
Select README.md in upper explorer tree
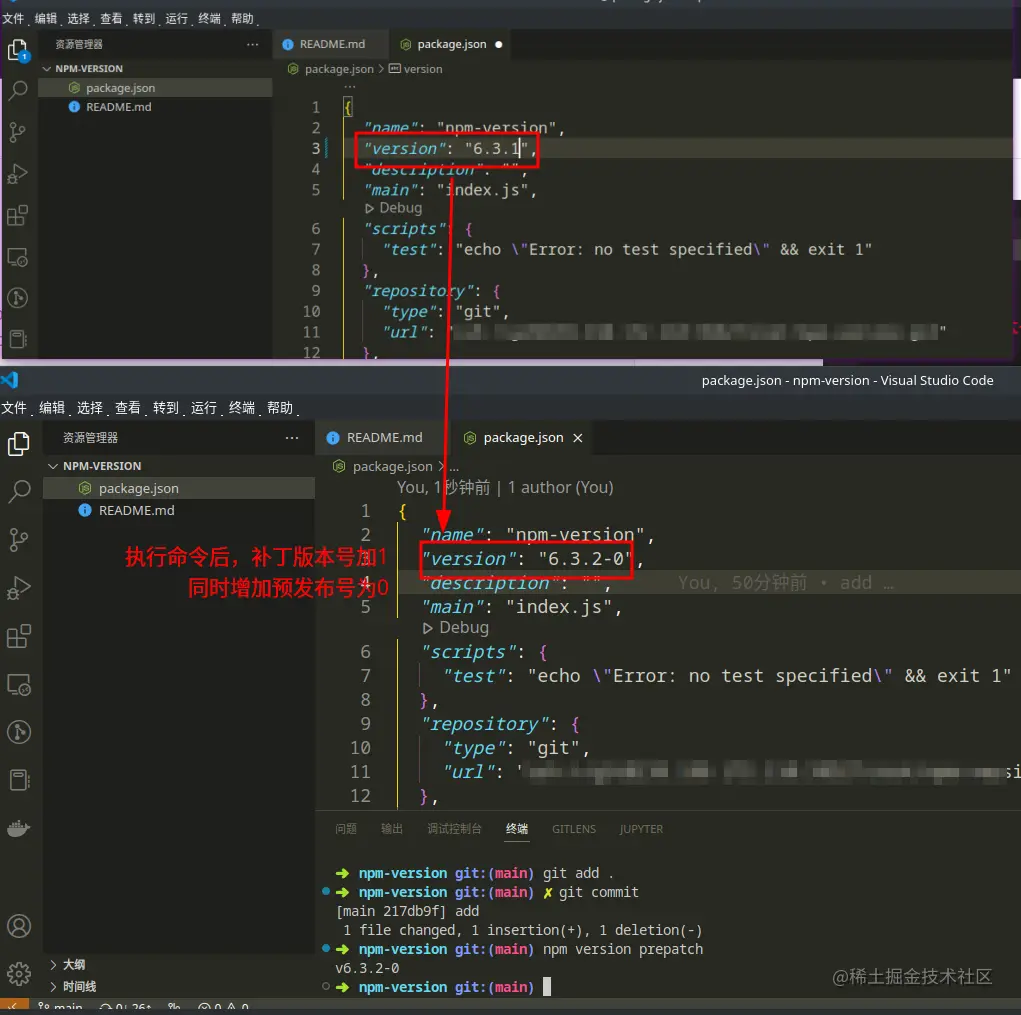(155, 107)
